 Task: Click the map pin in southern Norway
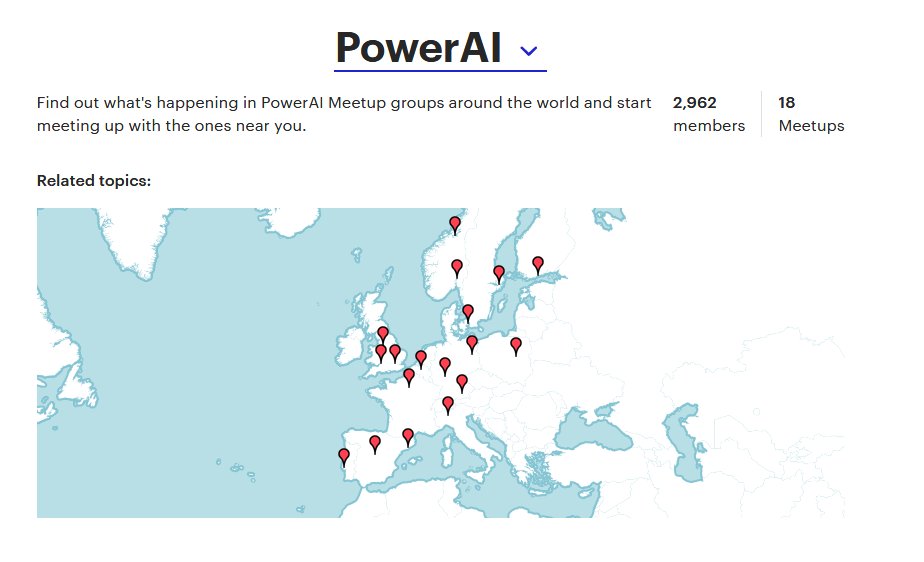[457, 268]
